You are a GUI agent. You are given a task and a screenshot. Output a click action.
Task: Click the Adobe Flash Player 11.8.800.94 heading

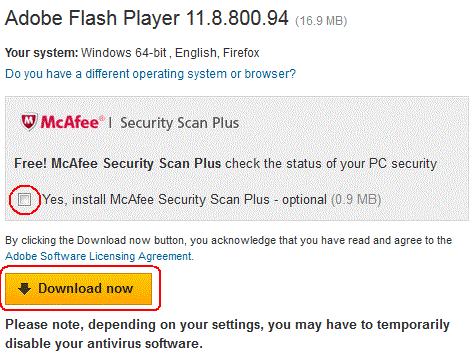[147, 18]
